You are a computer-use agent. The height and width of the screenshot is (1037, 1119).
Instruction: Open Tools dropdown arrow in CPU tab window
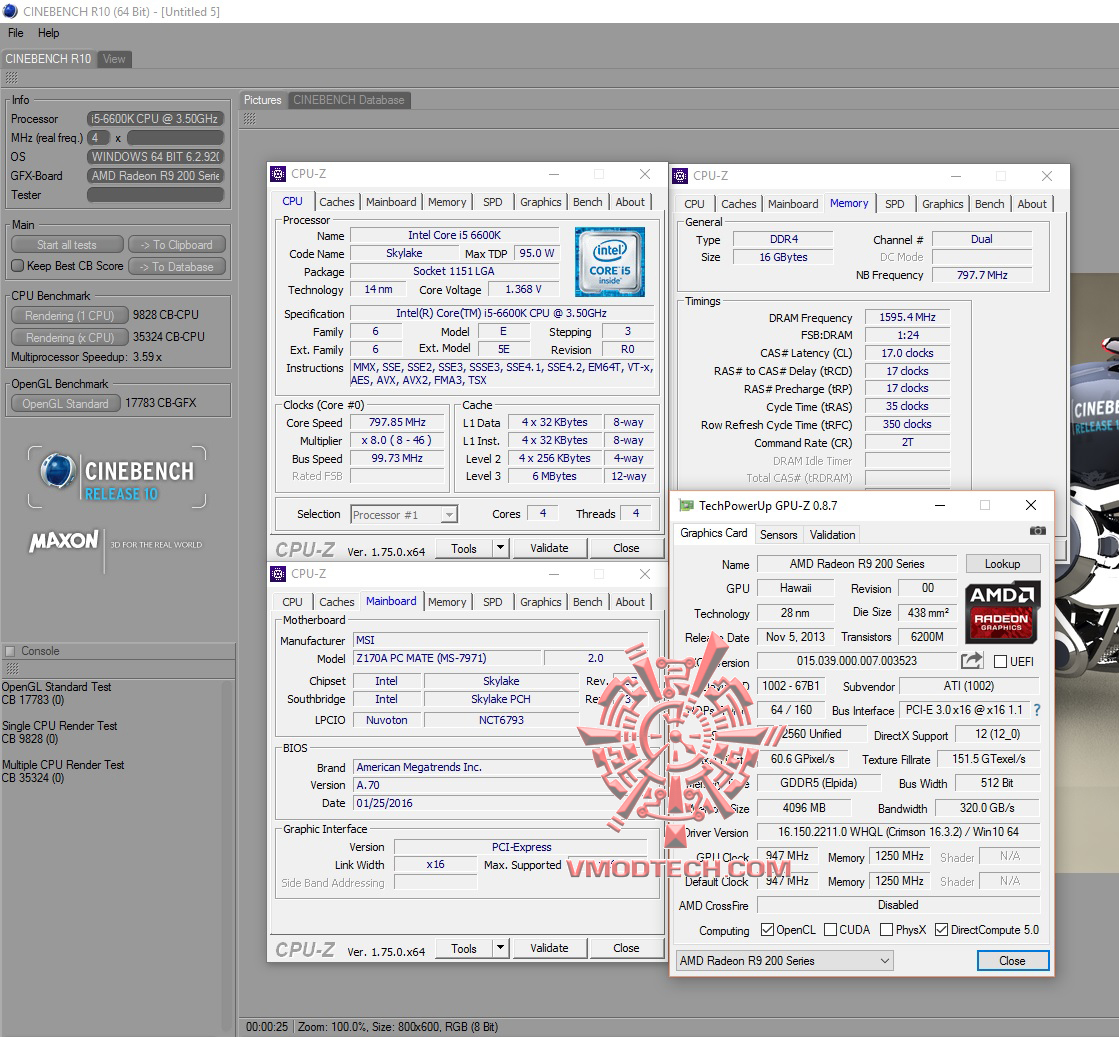(x=500, y=548)
